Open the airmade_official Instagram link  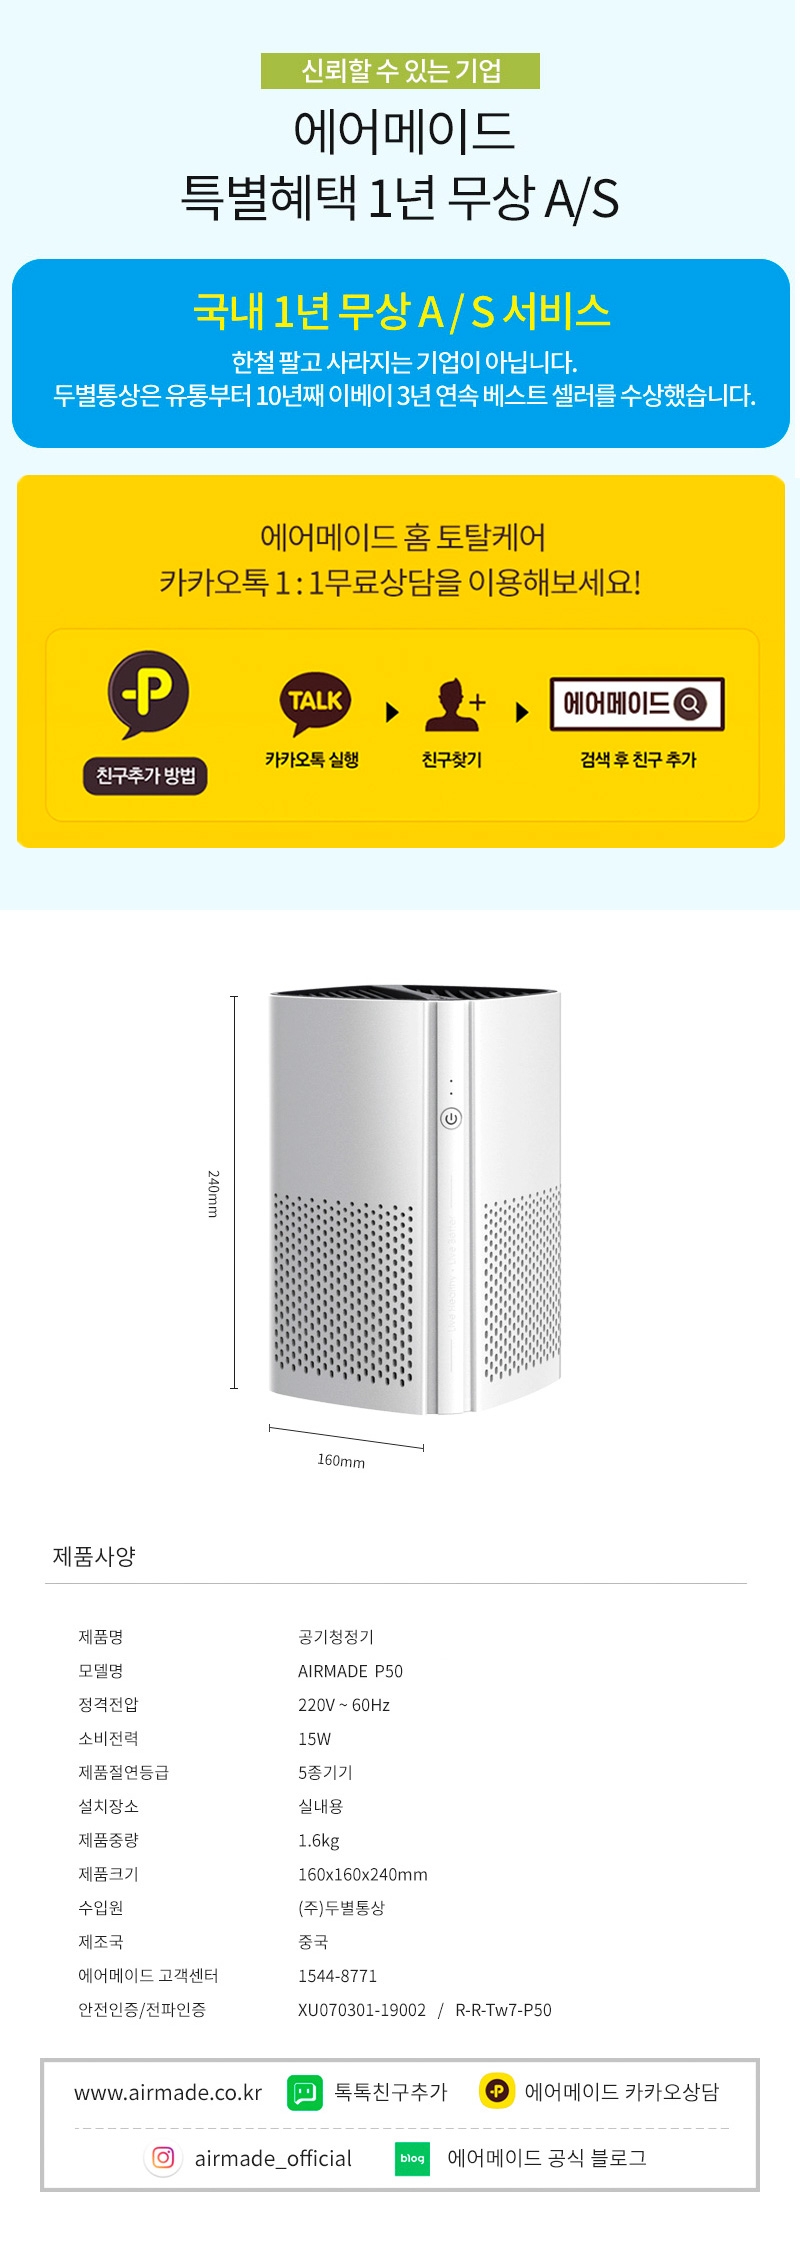click(x=273, y=2158)
